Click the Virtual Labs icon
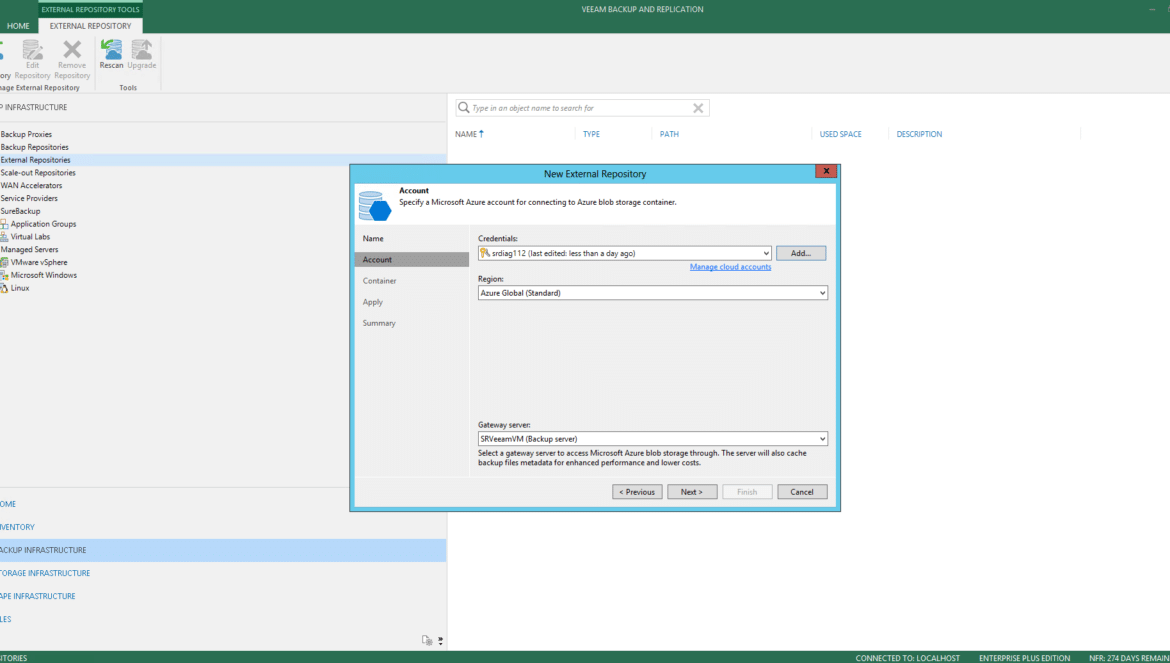 click(x=4, y=236)
